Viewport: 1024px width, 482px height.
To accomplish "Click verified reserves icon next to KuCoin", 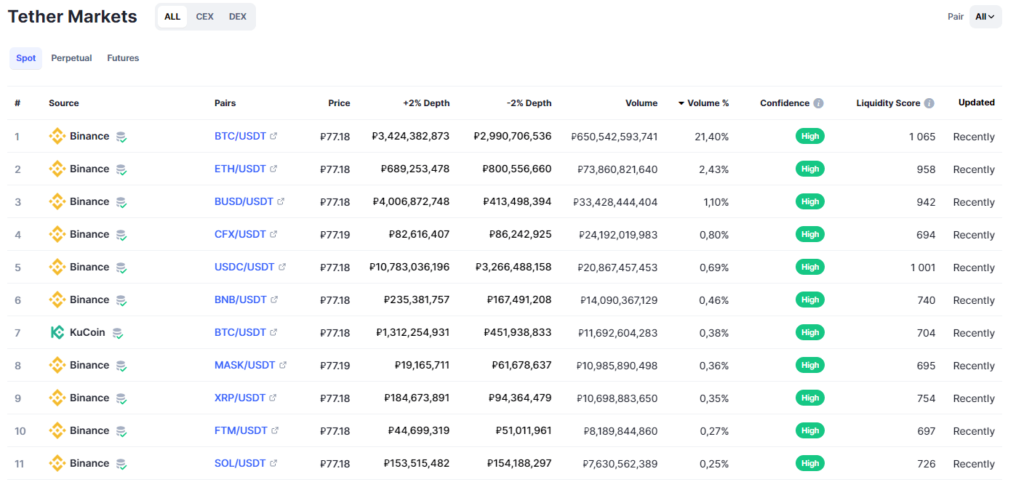I will [118, 332].
